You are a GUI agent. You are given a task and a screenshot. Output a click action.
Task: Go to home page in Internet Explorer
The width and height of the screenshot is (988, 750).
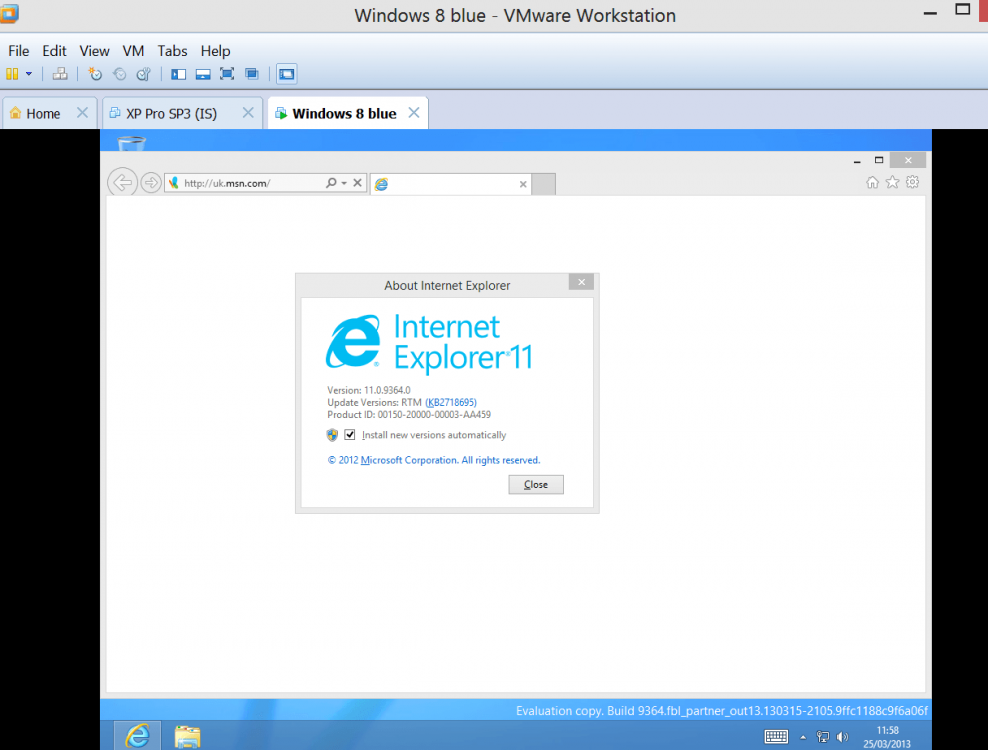(x=872, y=182)
